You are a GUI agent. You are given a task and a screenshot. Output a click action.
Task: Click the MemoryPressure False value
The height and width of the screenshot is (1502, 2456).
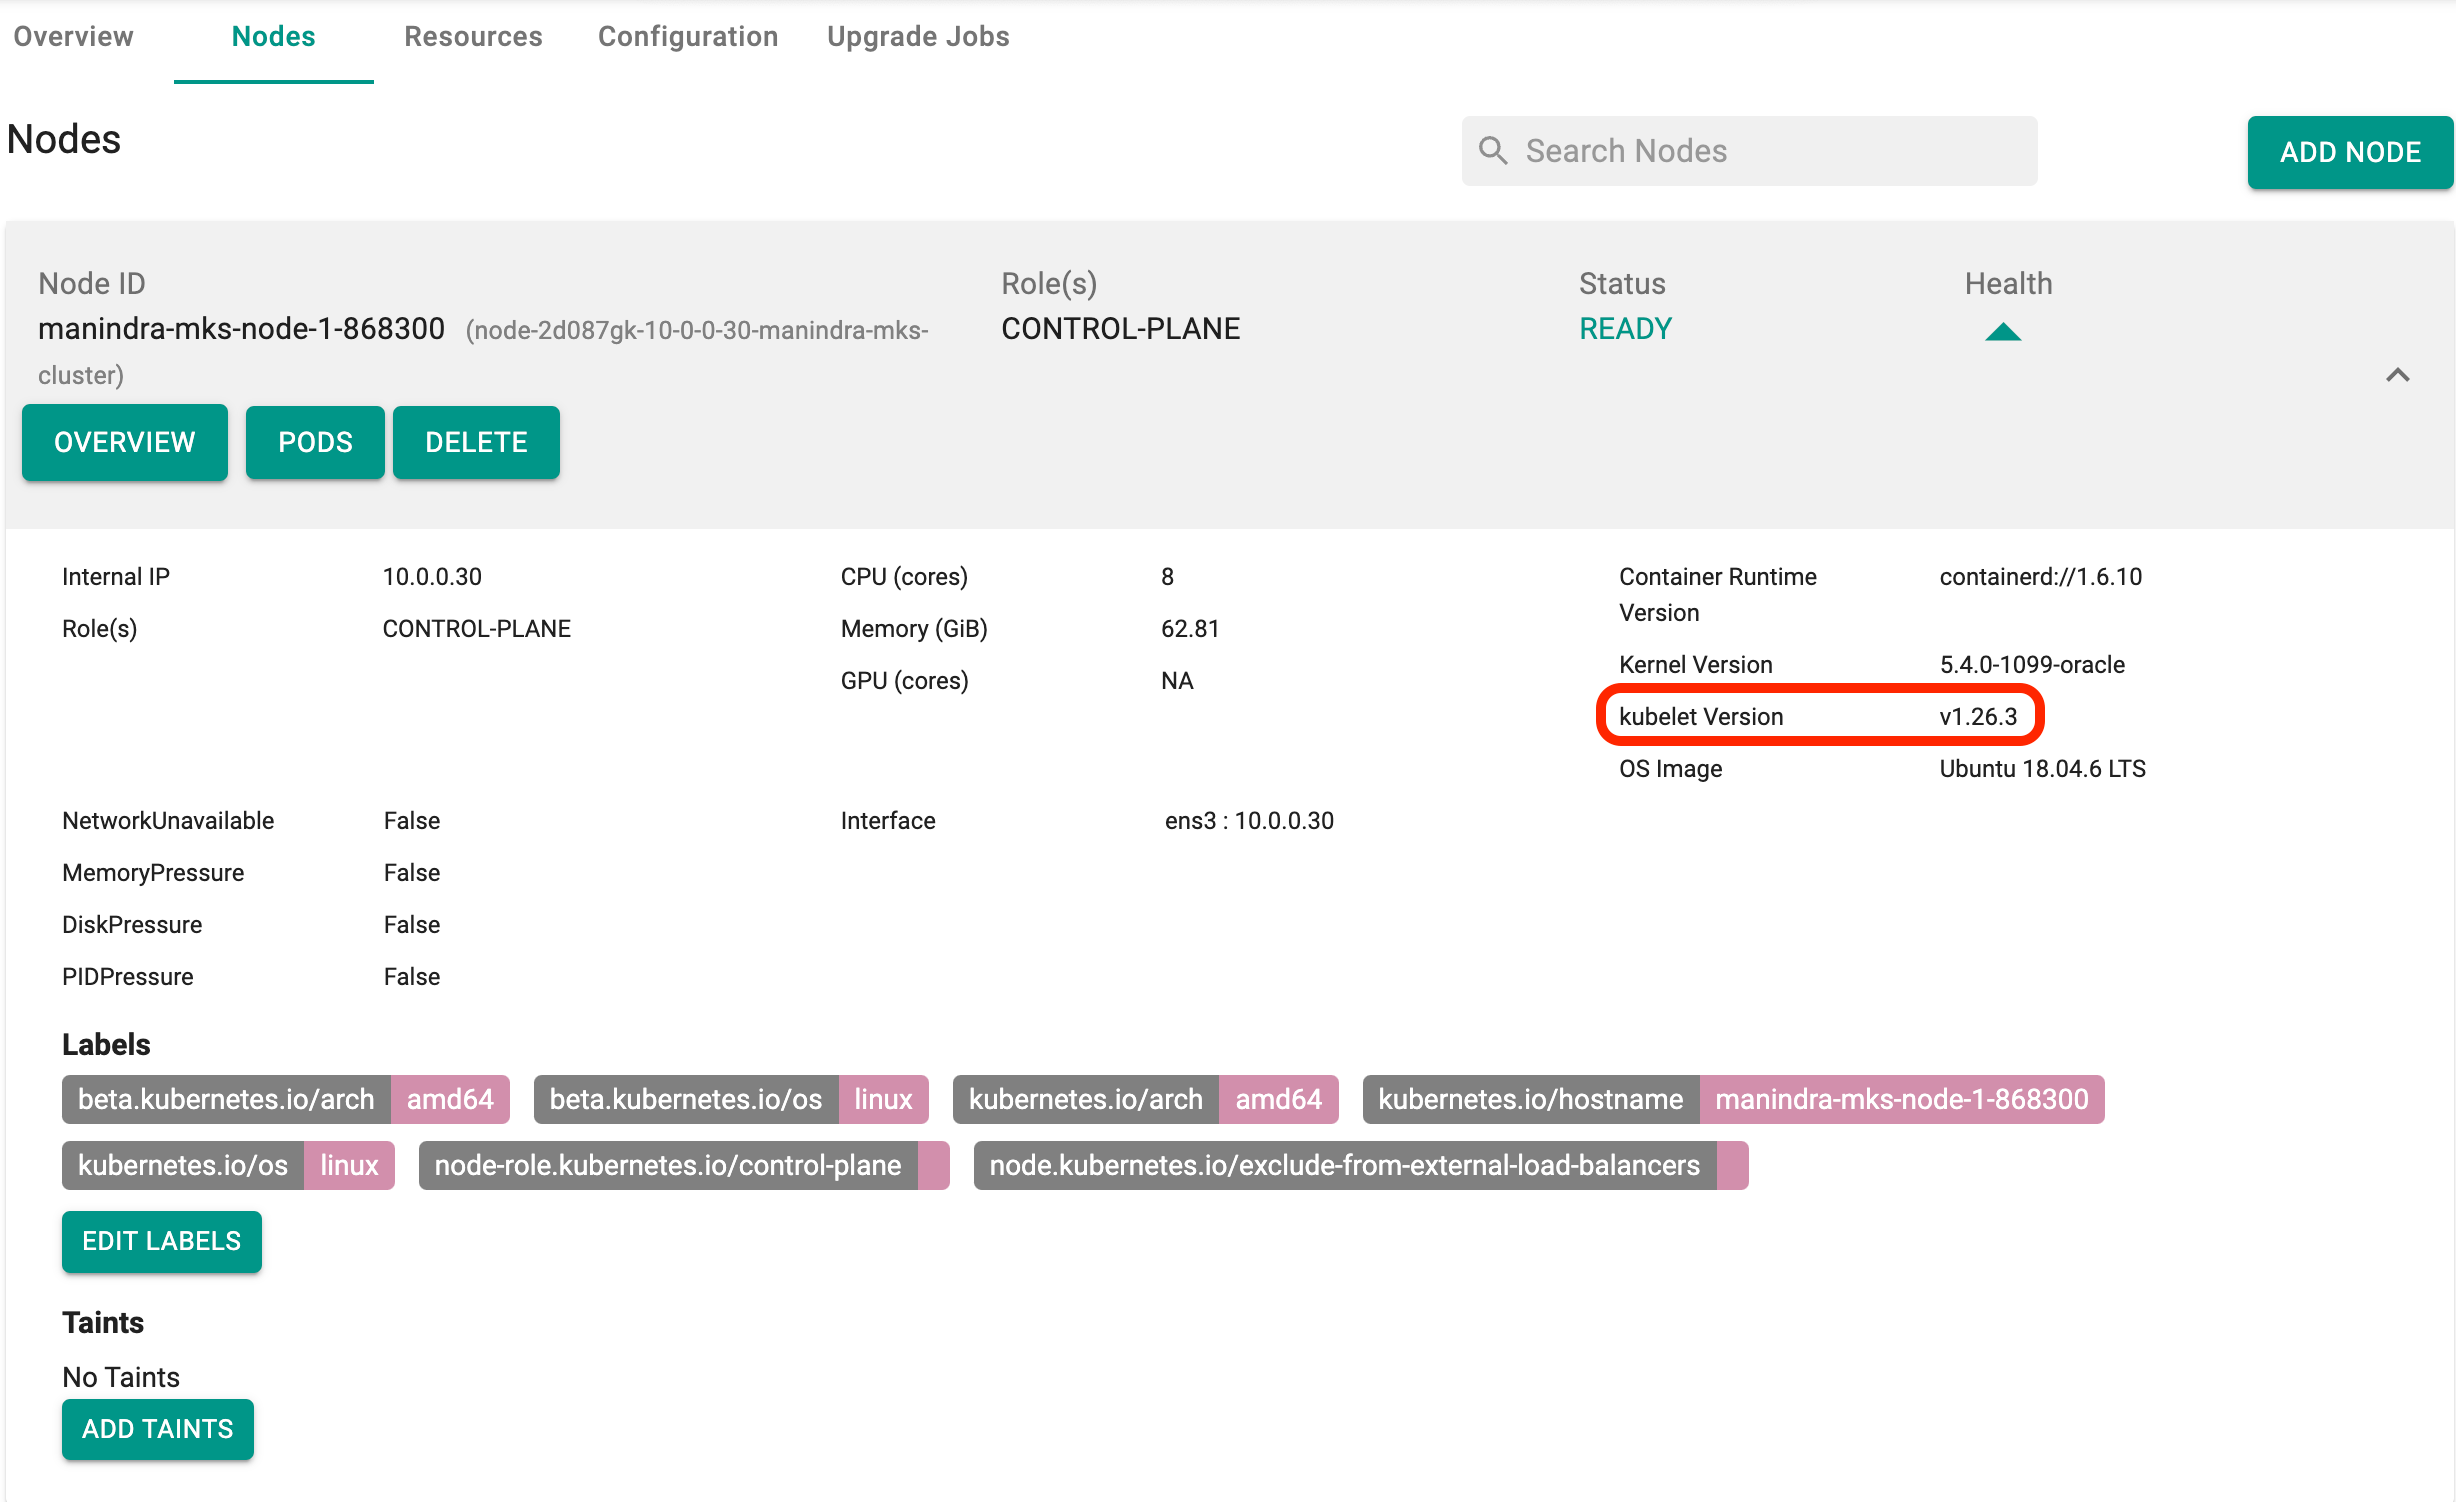pyautogui.click(x=411, y=873)
